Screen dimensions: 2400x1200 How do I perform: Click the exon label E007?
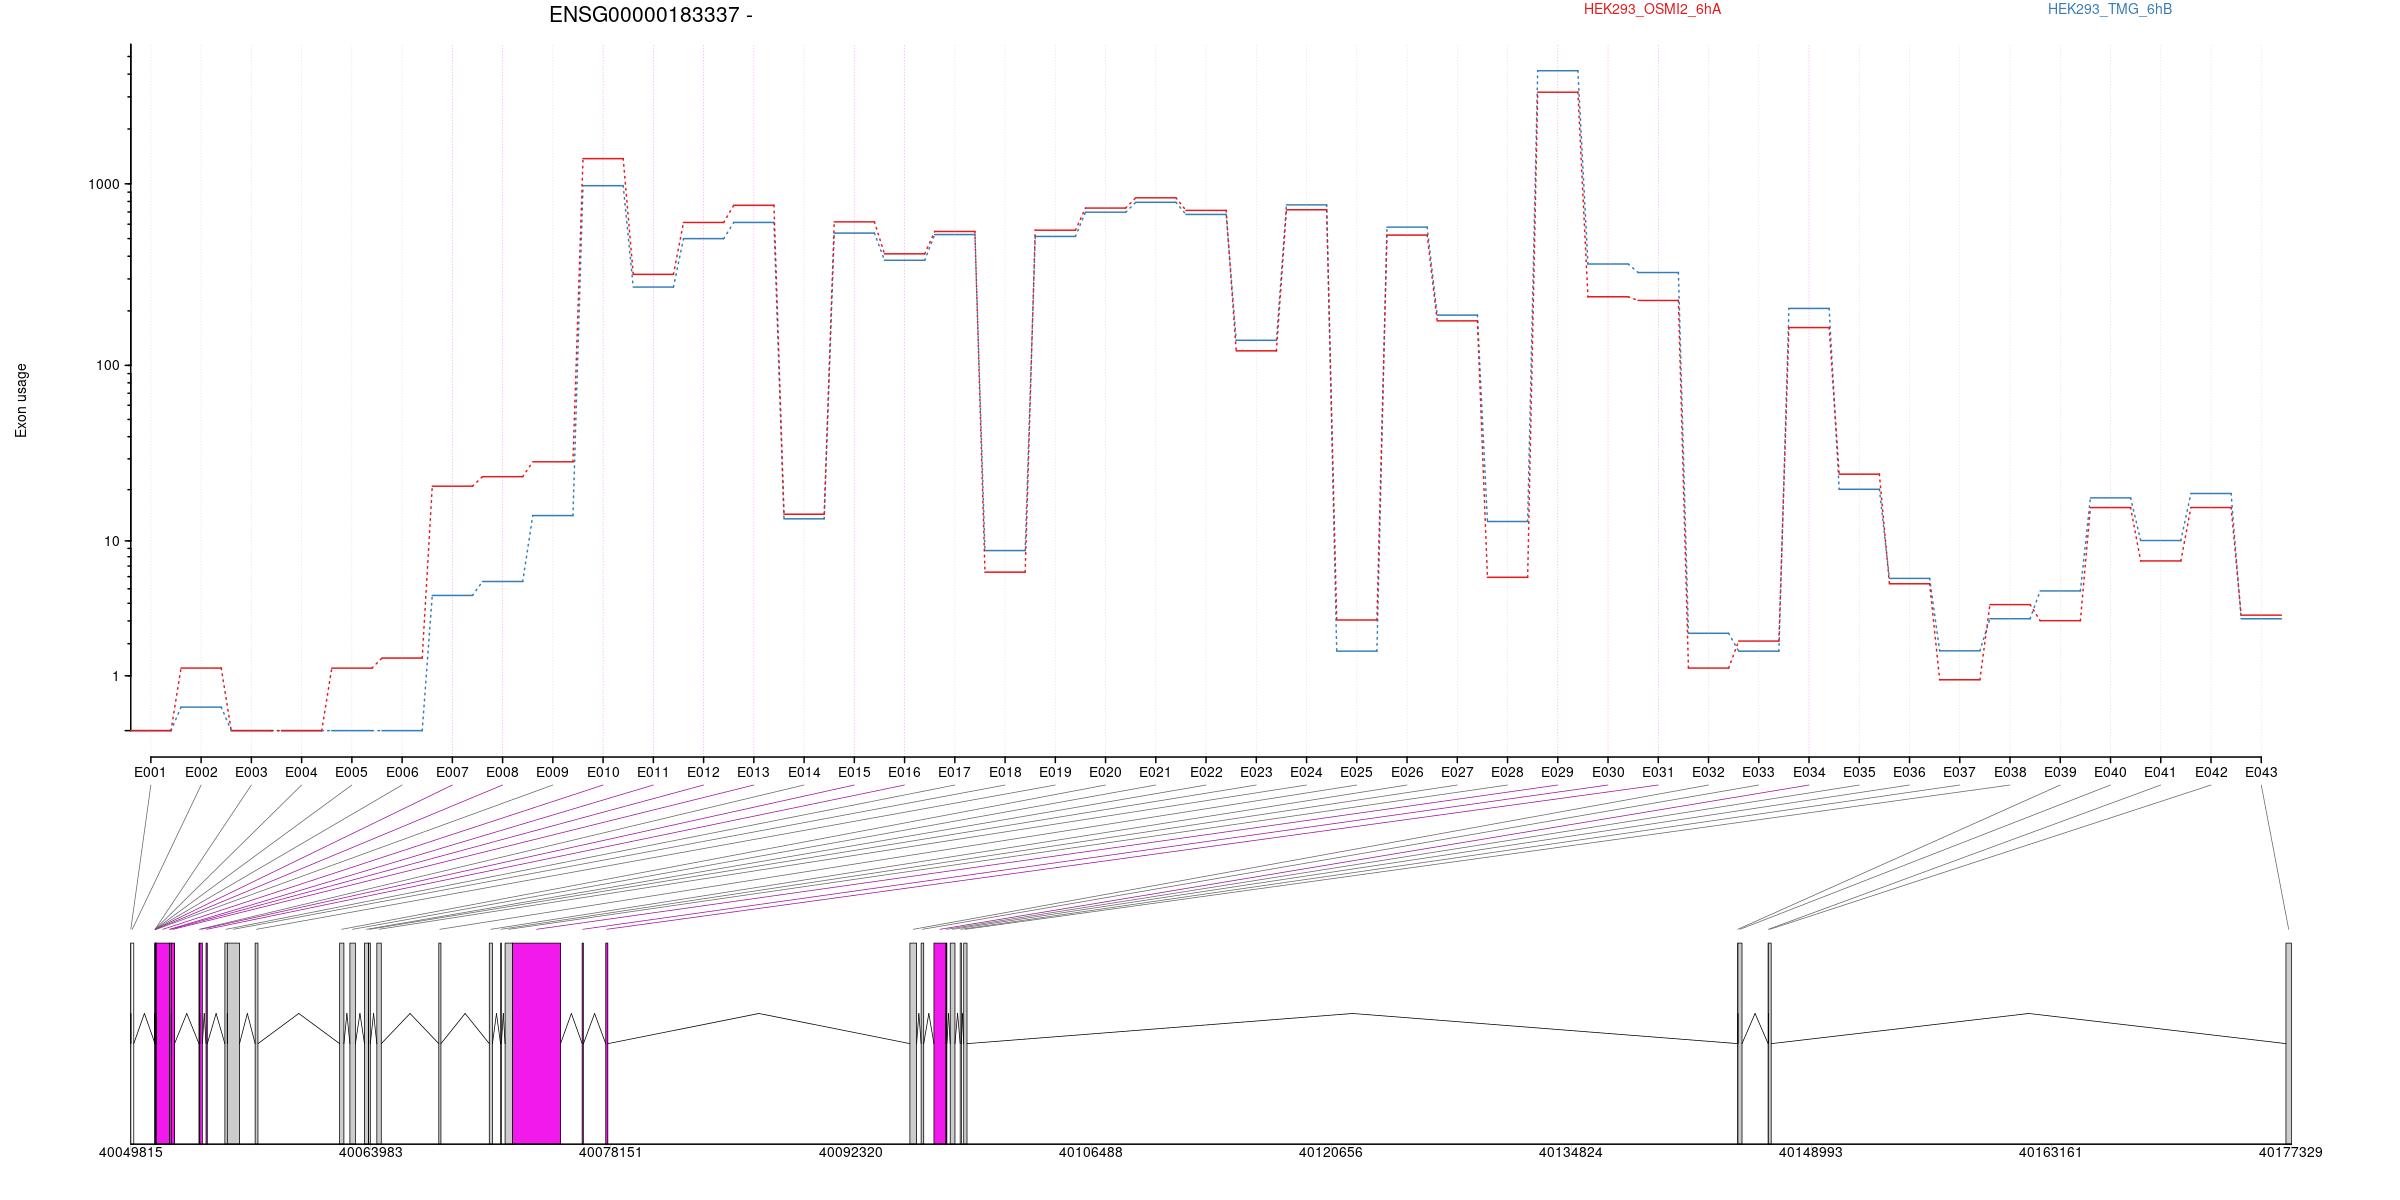click(x=452, y=772)
